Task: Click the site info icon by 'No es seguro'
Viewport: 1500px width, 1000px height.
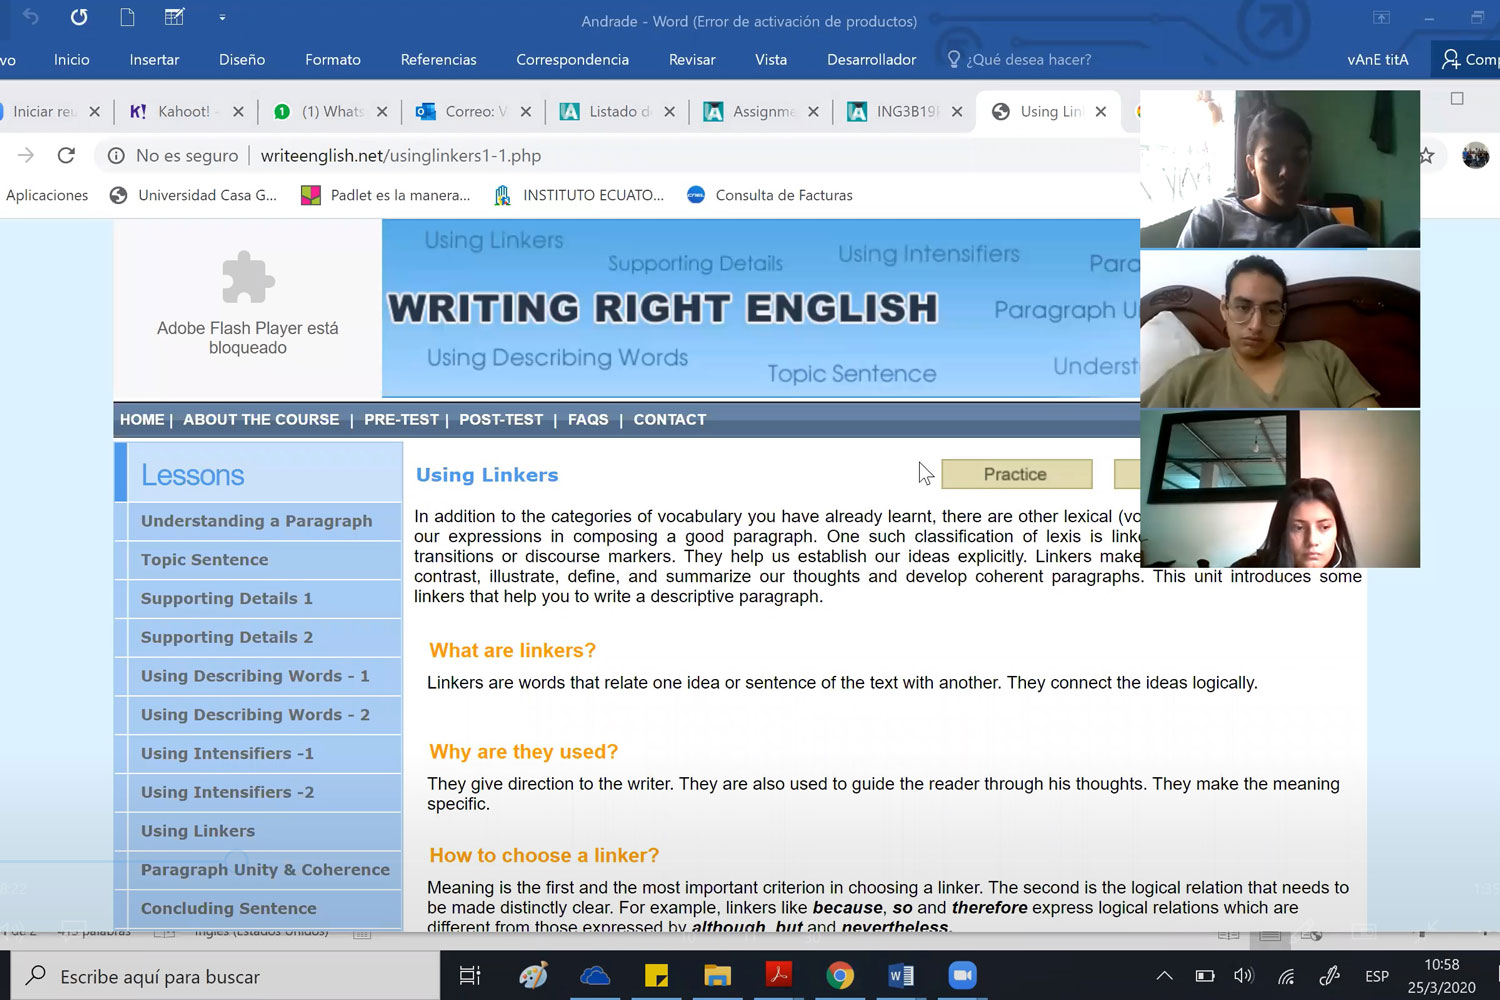Action: point(116,155)
